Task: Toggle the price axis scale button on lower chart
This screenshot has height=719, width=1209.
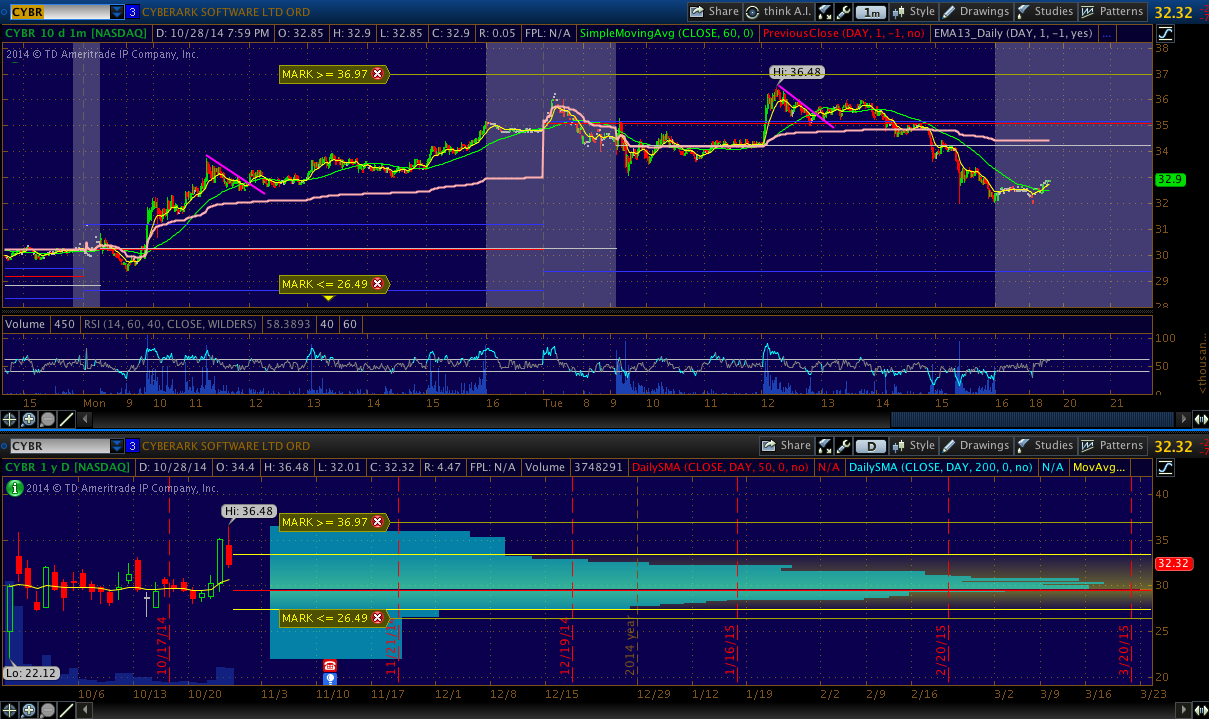Action: click(x=1166, y=467)
